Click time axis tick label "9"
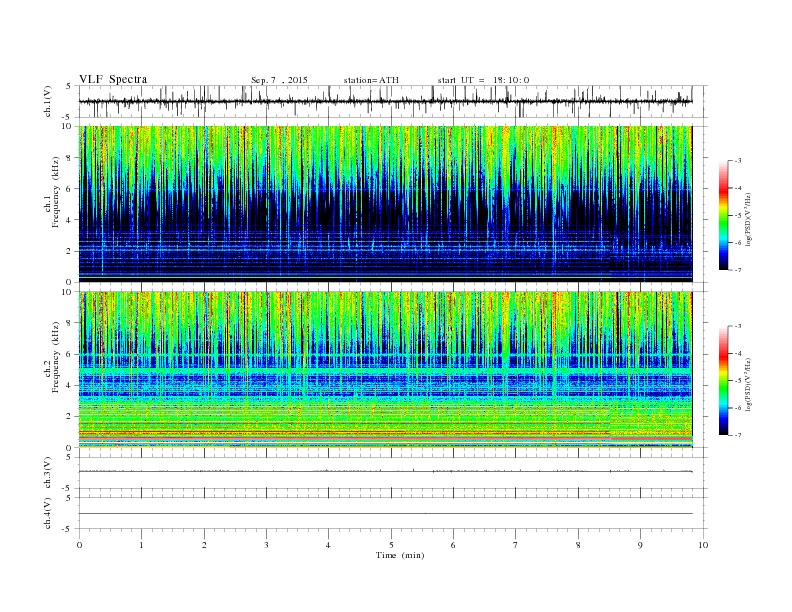The image size is (792, 612). (x=640, y=545)
